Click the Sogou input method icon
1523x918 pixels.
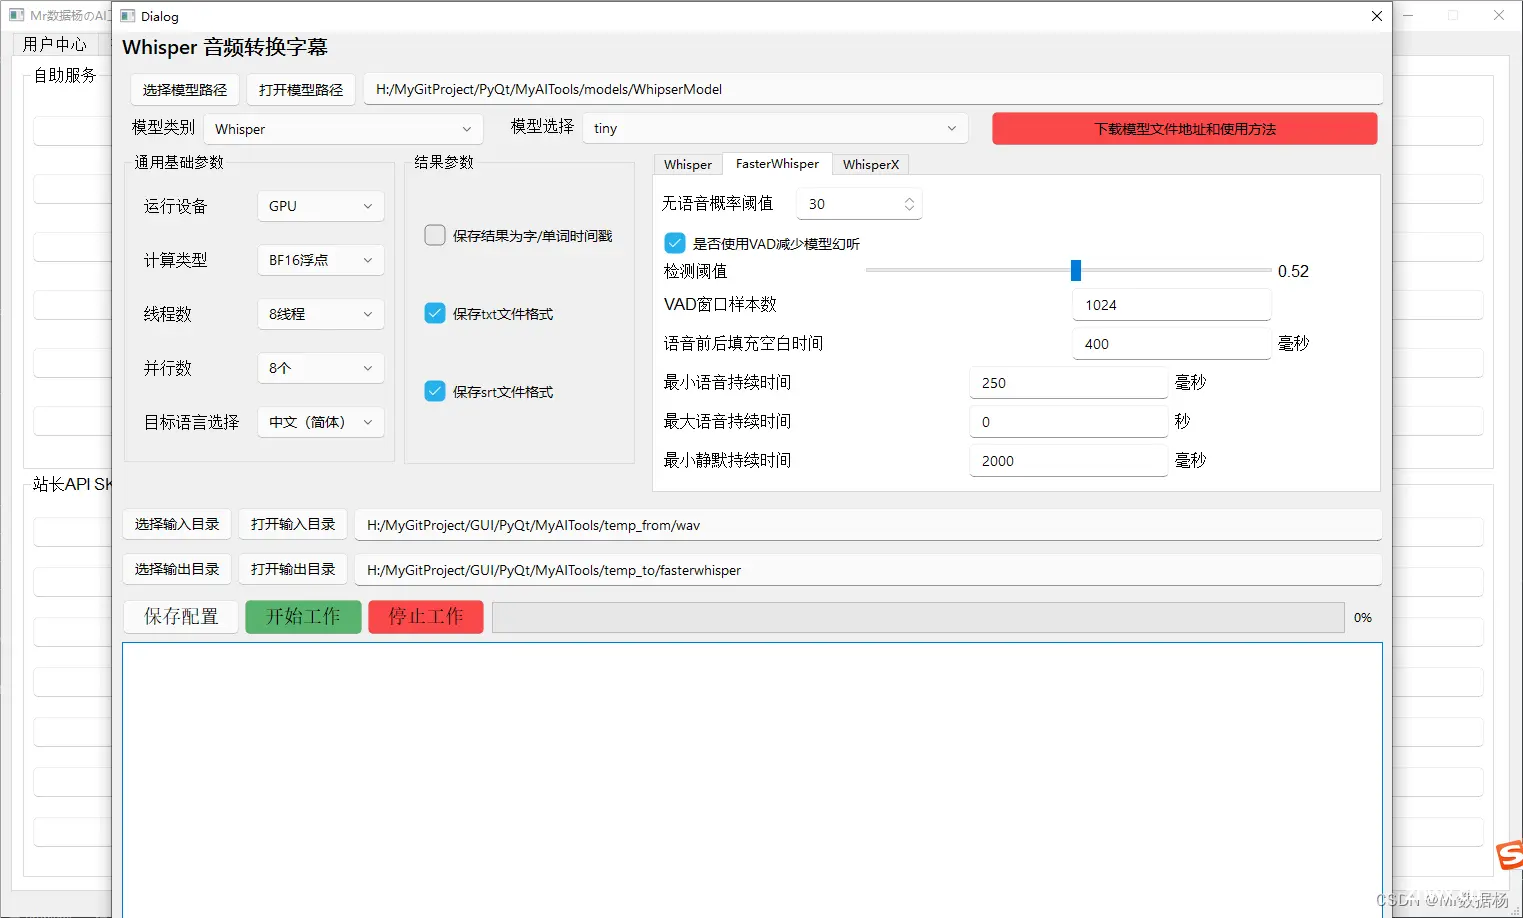click(x=1510, y=855)
